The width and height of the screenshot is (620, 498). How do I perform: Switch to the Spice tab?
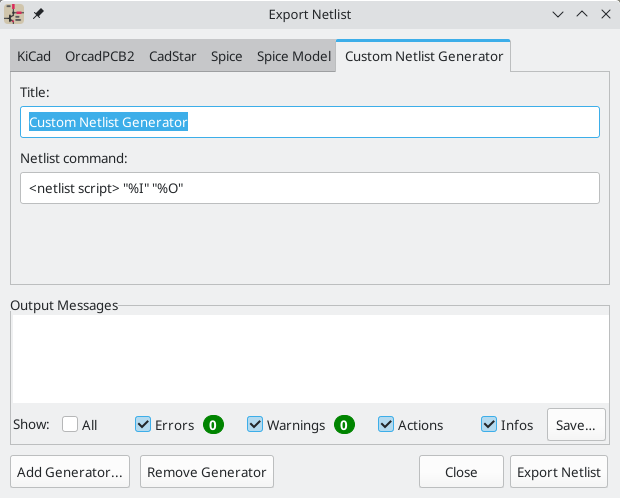226,57
